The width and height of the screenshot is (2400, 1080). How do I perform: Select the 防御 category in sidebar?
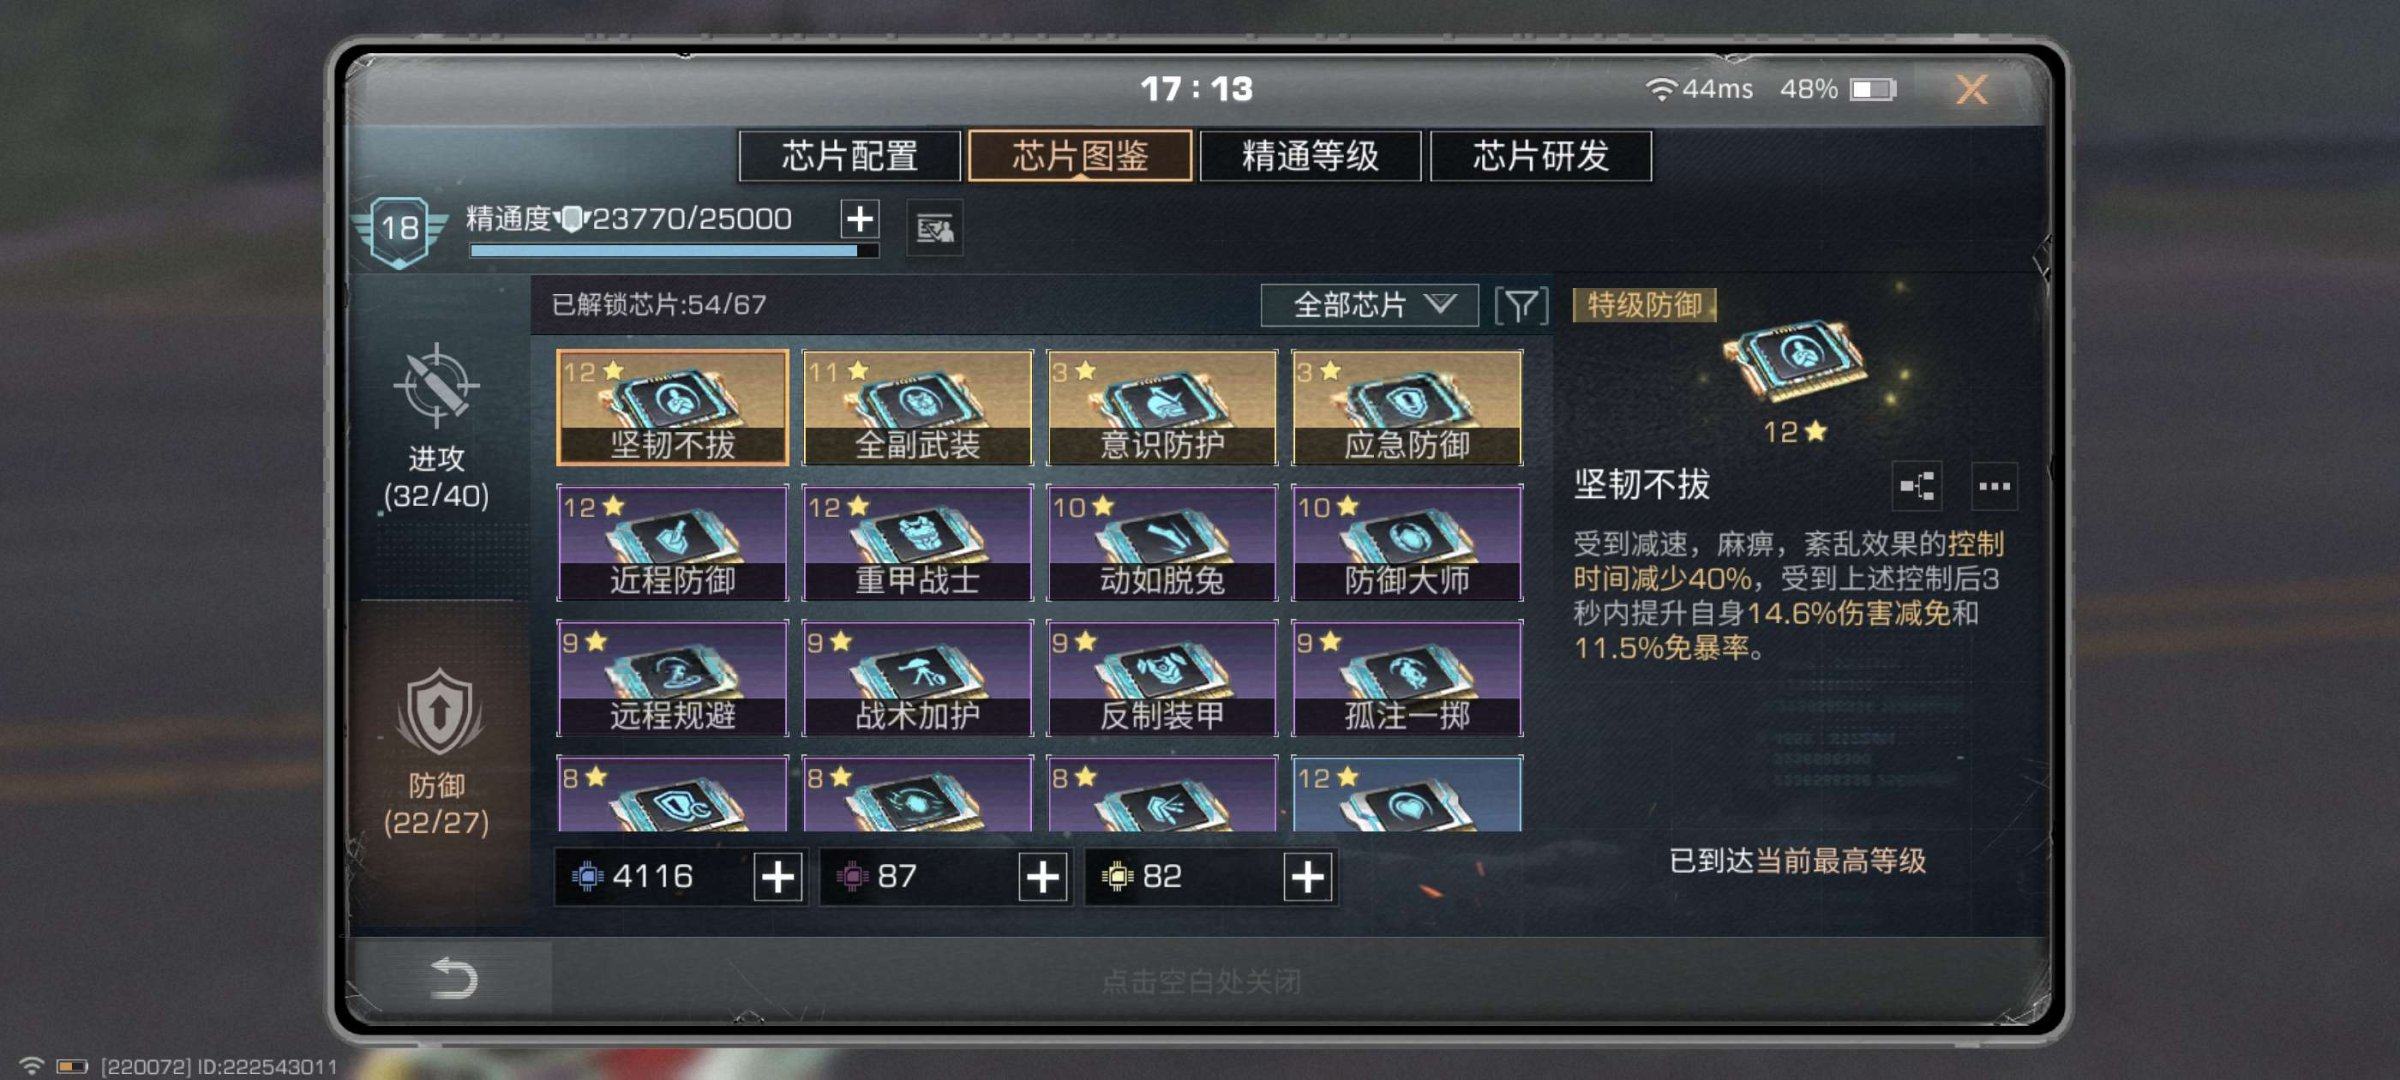(437, 752)
